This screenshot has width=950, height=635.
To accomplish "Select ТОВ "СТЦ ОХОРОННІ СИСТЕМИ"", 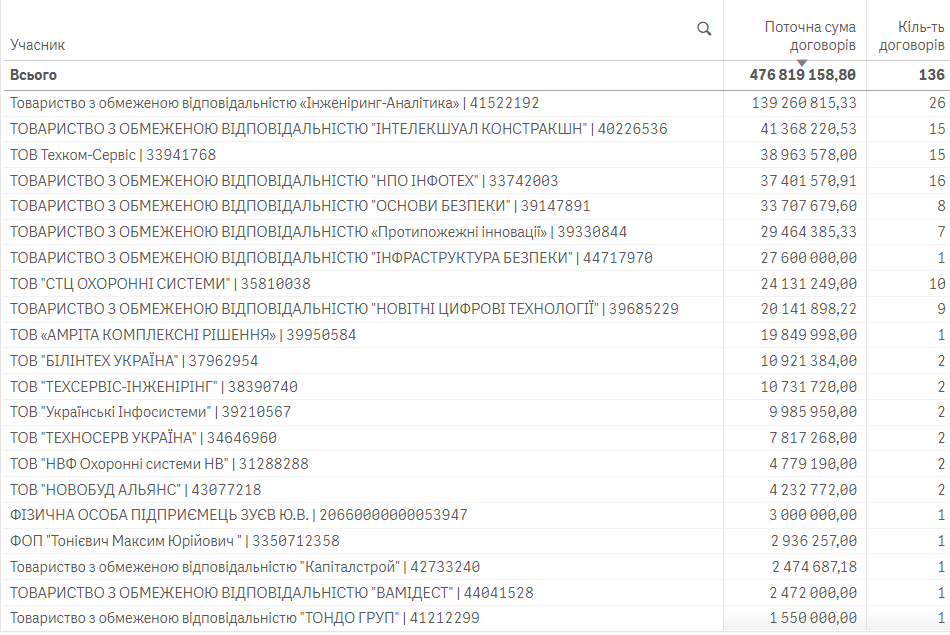I will point(160,284).
